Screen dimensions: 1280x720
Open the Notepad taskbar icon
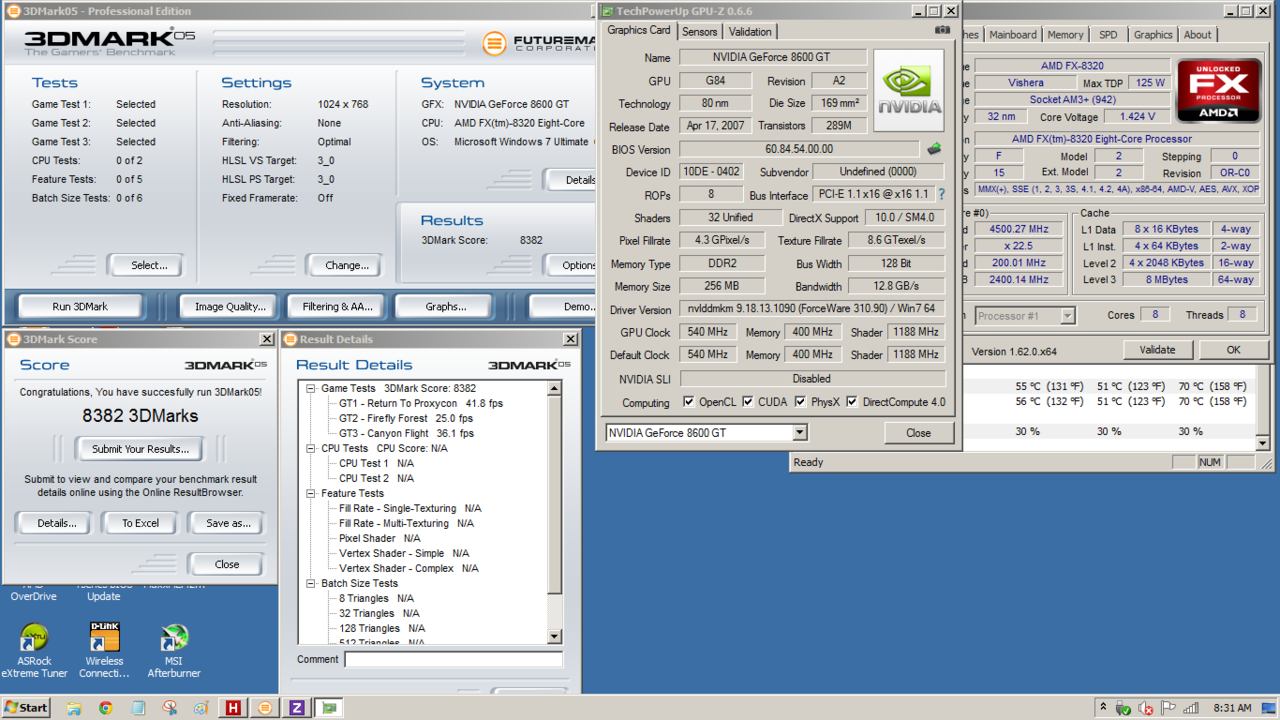(137, 708)
